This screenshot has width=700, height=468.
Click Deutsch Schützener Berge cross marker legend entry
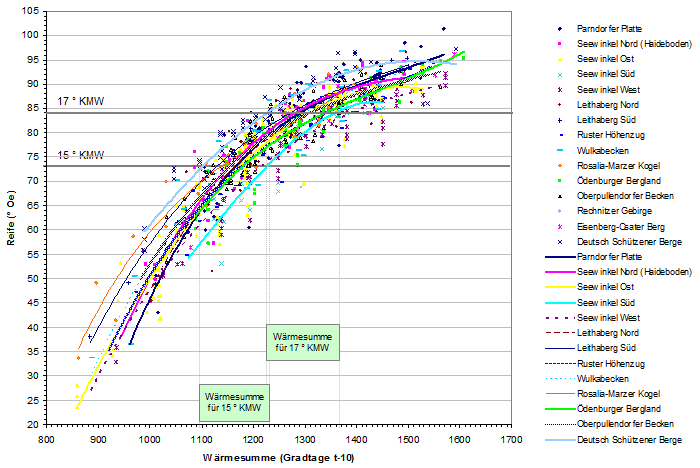620,242
